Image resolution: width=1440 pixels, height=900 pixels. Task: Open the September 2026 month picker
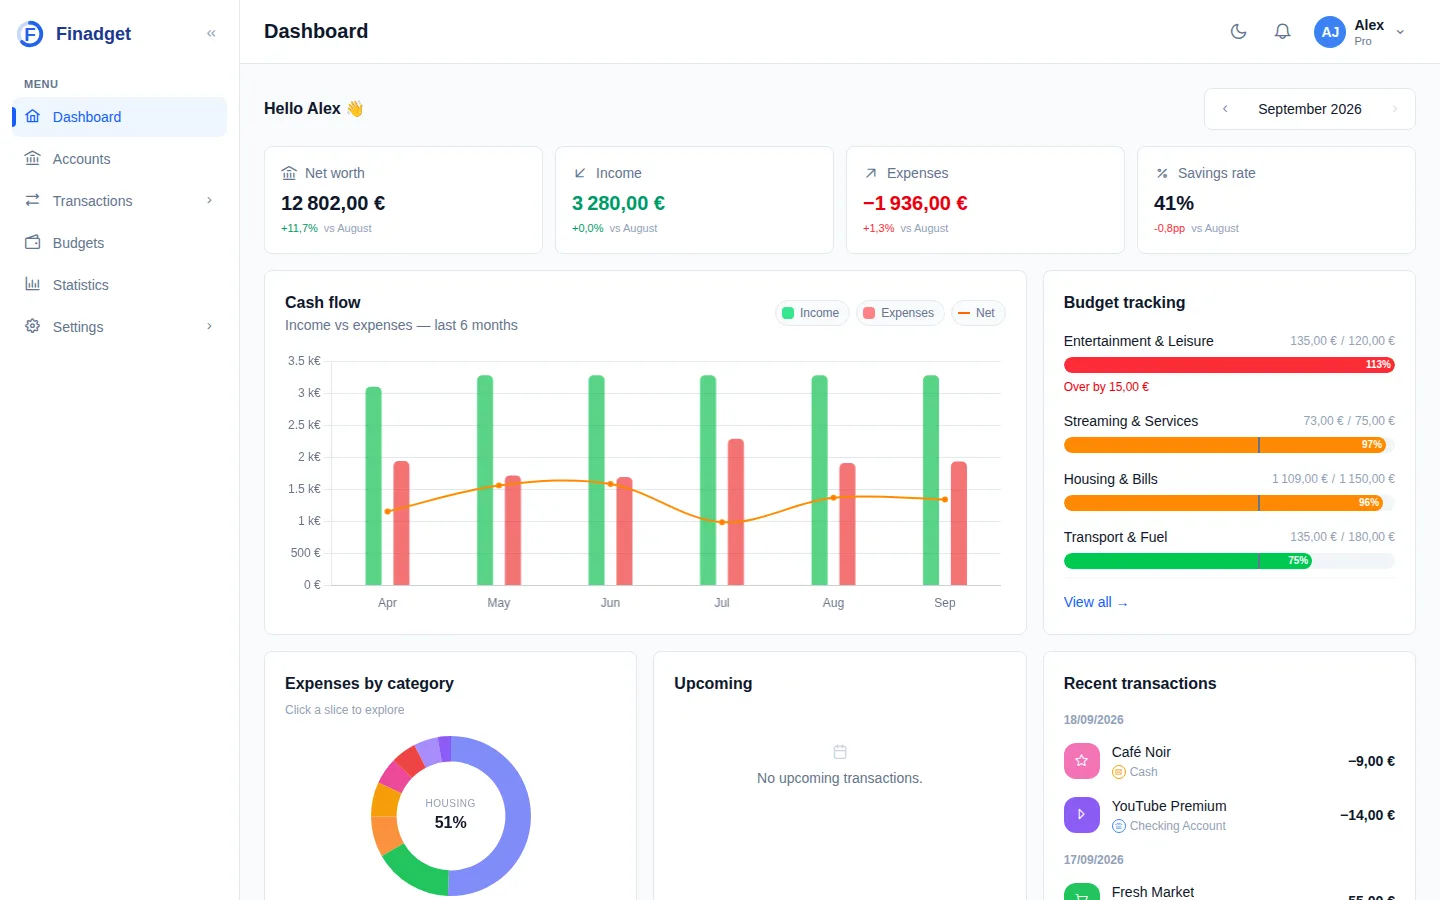point(1310,109)
